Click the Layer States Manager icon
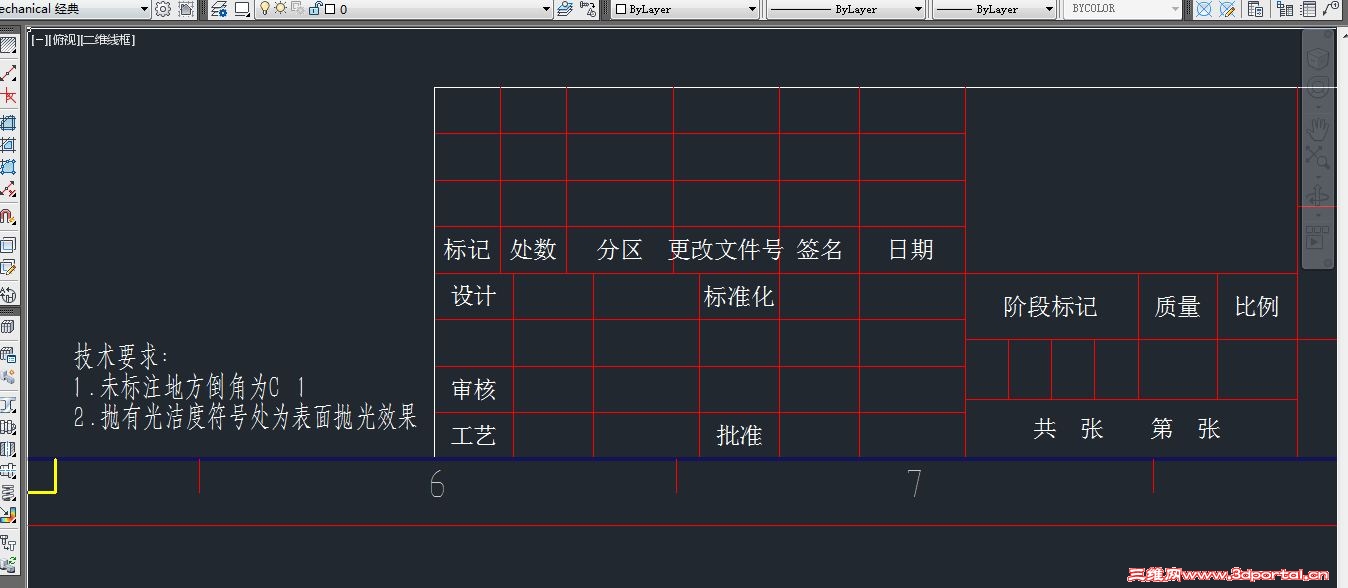The height and width of the screenshot is (588, 1348). point(565,8)
